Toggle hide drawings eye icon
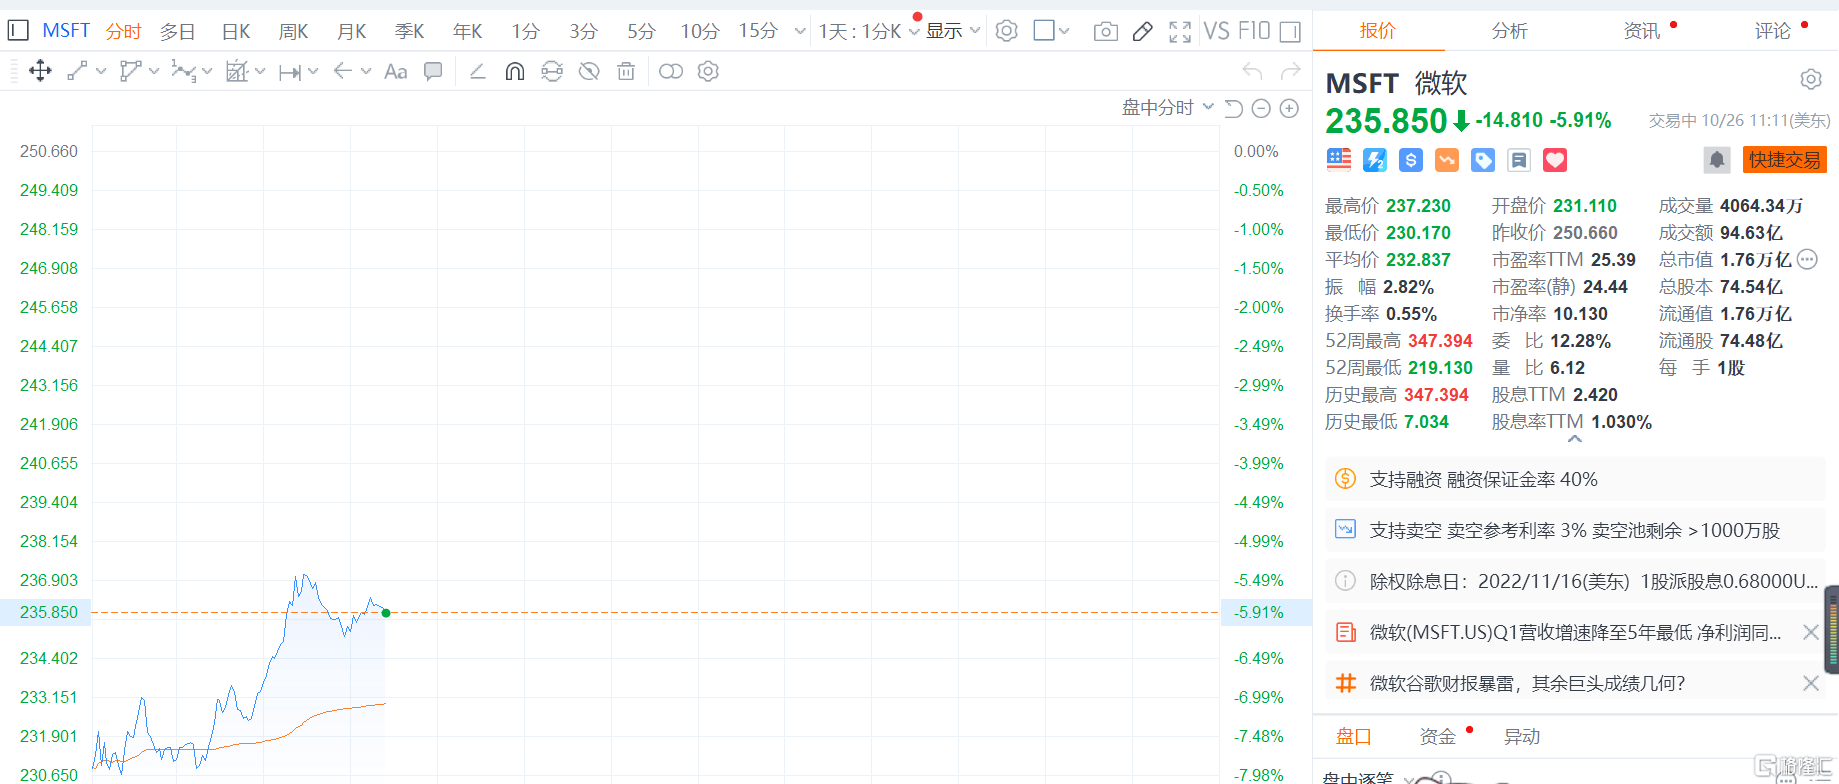 [589, 71]
